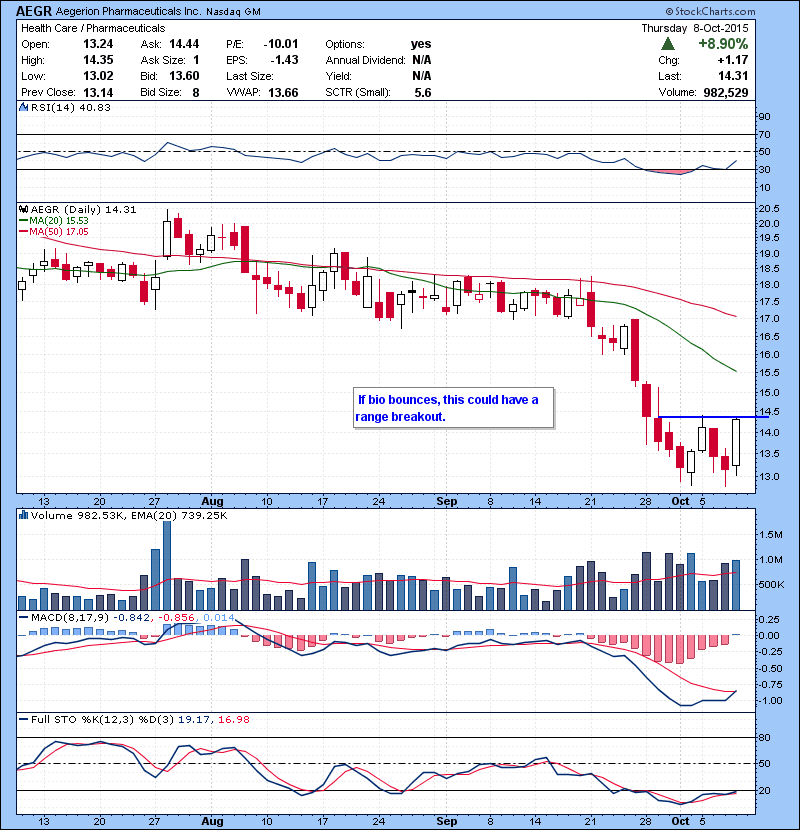Click the Aegerion Pharmaceuticals Inc. company name
The image size is (800, 830).
click(x=128, y=11)
